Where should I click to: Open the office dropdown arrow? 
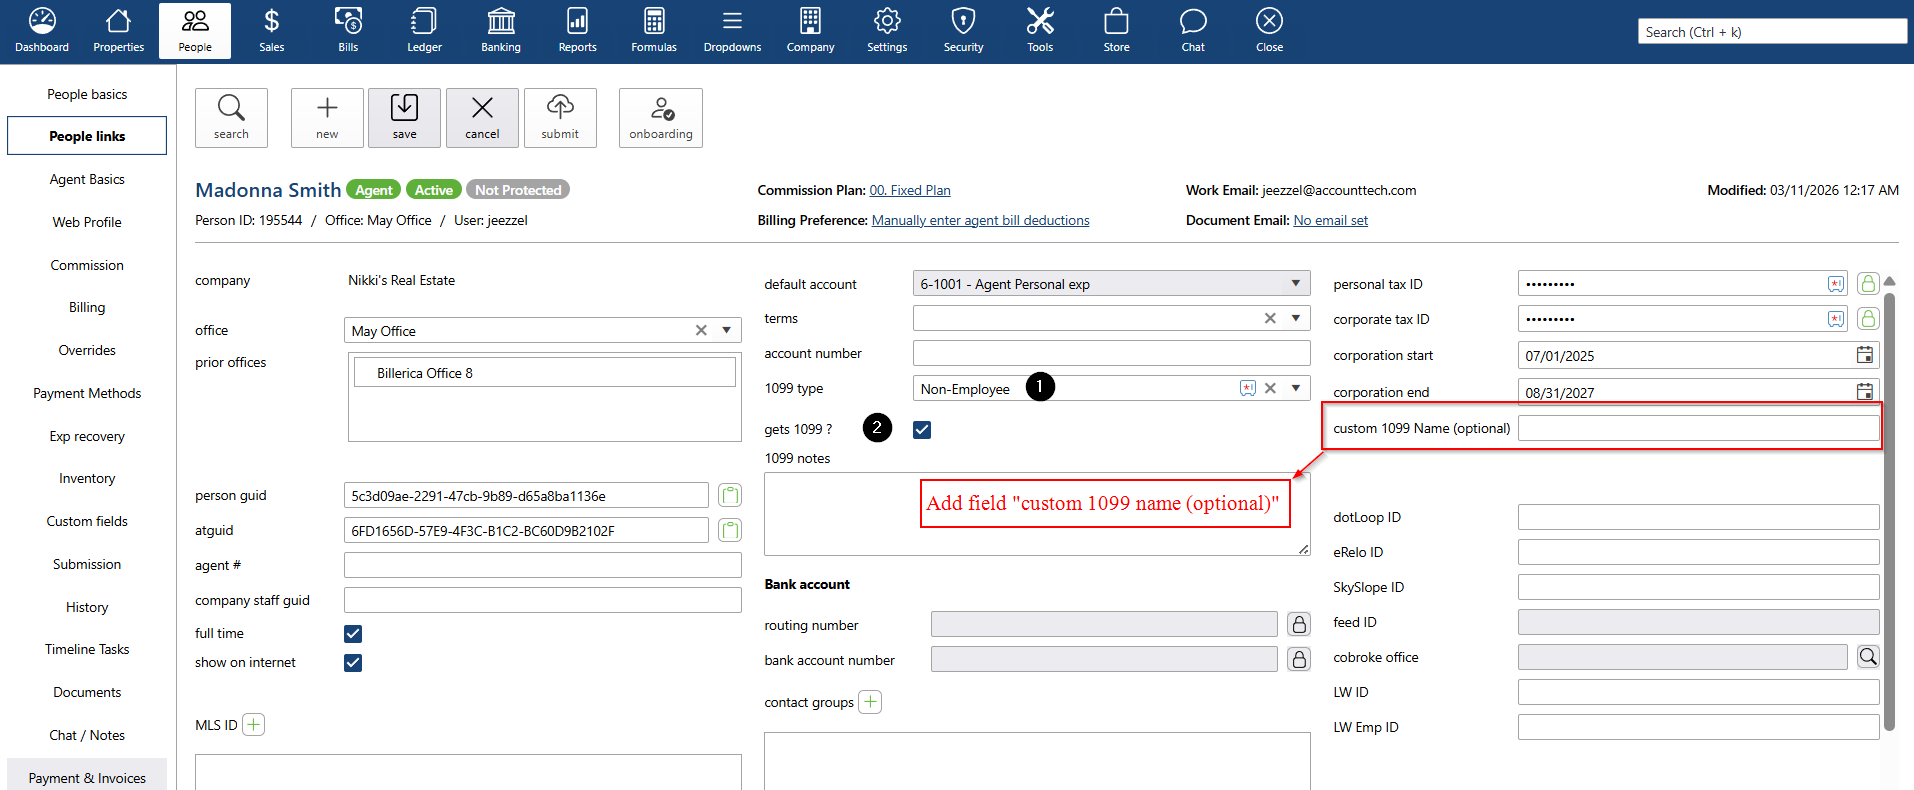click(727, 331)
